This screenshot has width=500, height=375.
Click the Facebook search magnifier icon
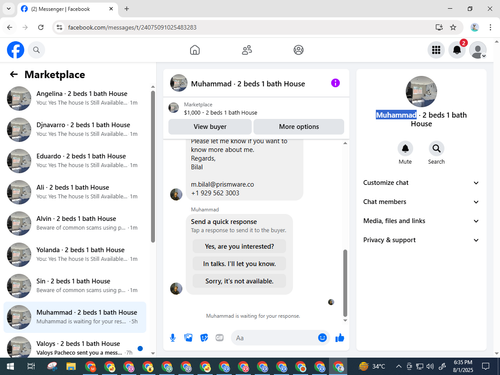pyautogui.click(x=36, y=50)
